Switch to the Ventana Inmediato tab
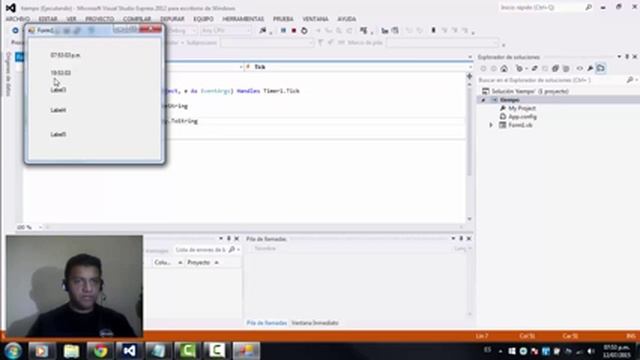This screenshot has width=640, height=360. point(315,323)
